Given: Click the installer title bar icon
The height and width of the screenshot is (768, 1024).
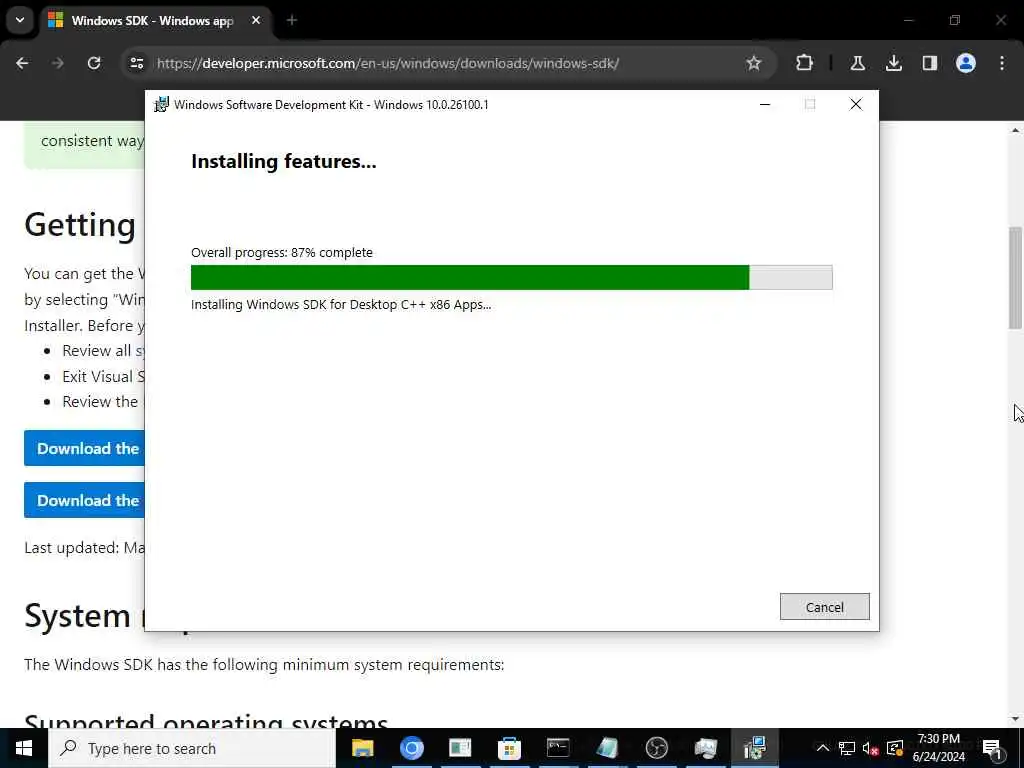Looking at the screenshot, I should 161,104.
